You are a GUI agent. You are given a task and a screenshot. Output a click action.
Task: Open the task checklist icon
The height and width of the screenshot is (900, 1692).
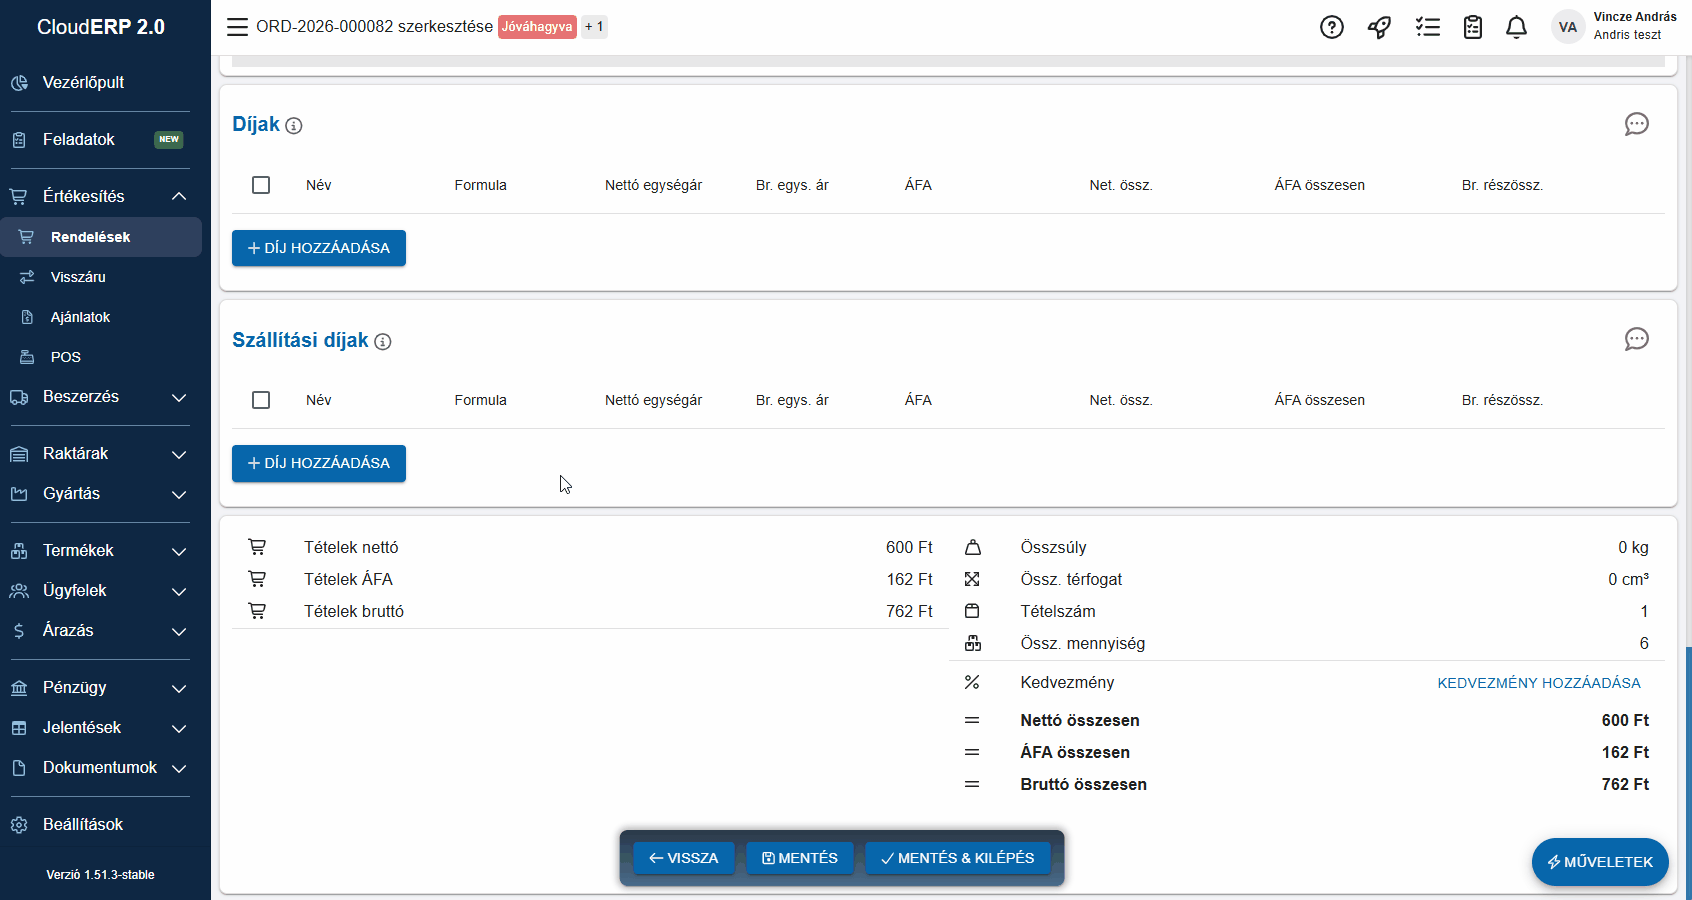click(1427, 27)
